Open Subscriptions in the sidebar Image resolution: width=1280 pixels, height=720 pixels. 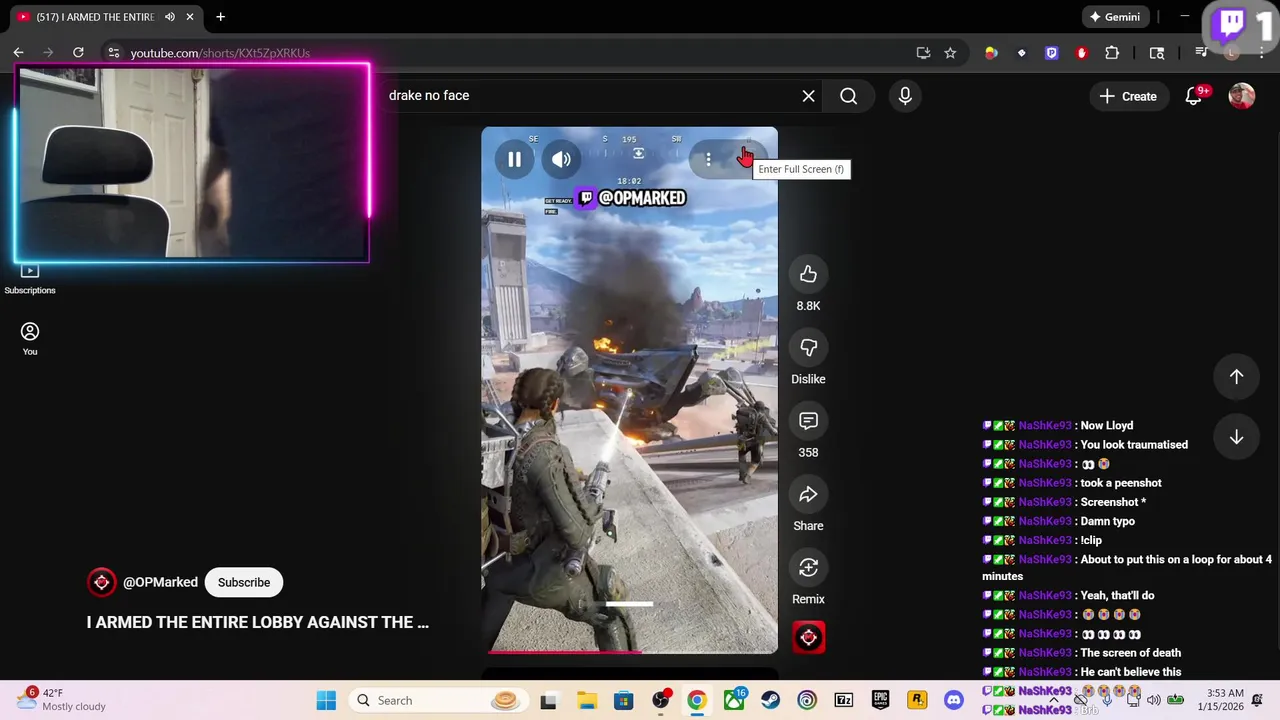[x=30, y=279]
